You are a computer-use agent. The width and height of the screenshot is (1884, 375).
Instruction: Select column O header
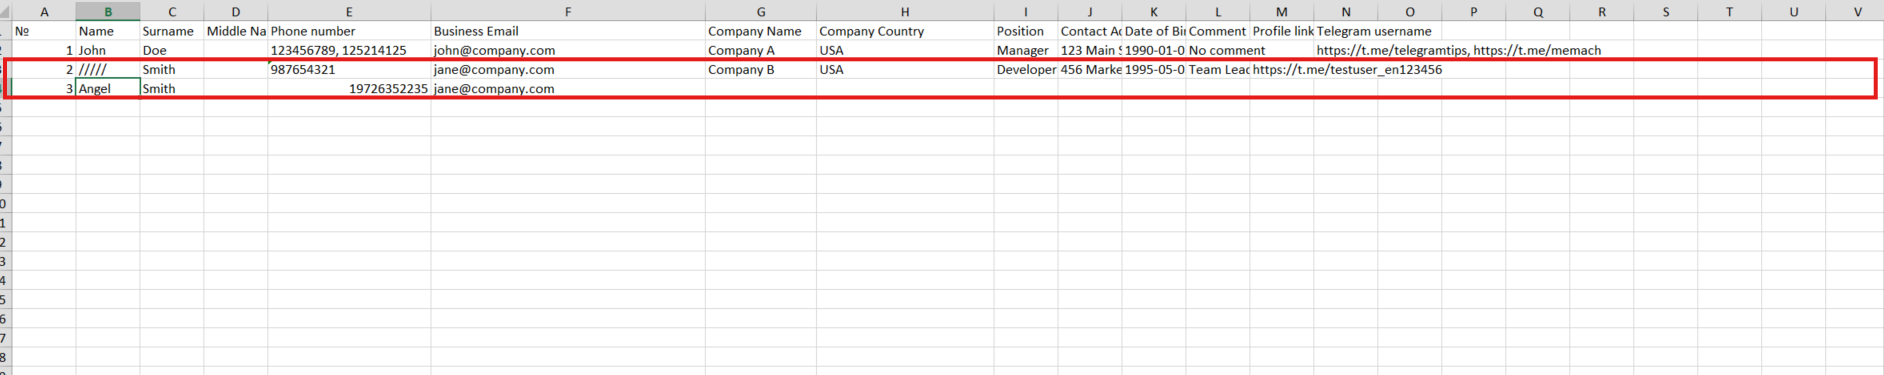click(1410, 12)
